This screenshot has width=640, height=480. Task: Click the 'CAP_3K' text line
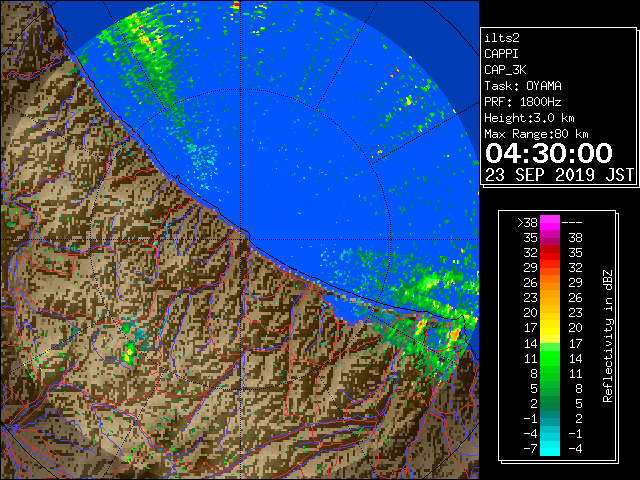tap(505, 70)
